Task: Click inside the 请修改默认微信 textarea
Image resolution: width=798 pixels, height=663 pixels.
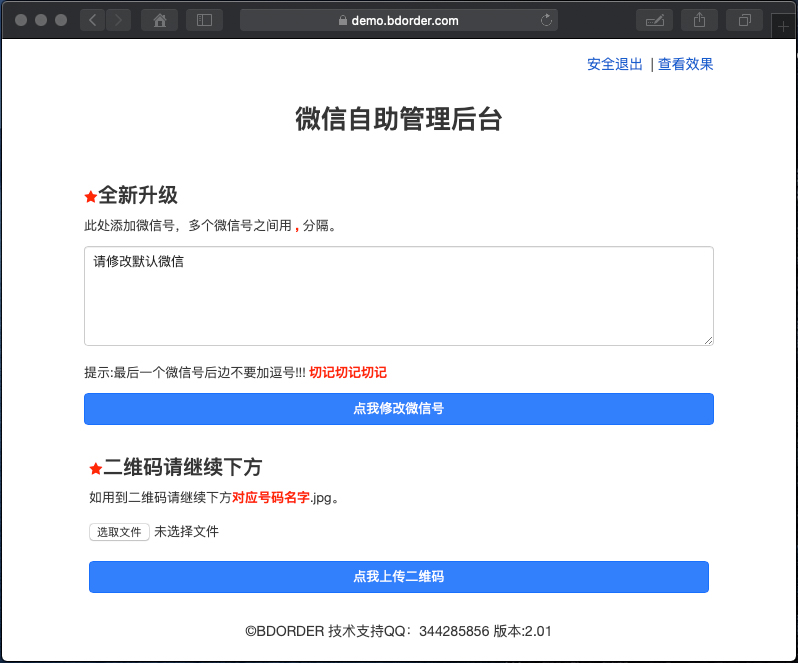Action: tap(398, 296)
